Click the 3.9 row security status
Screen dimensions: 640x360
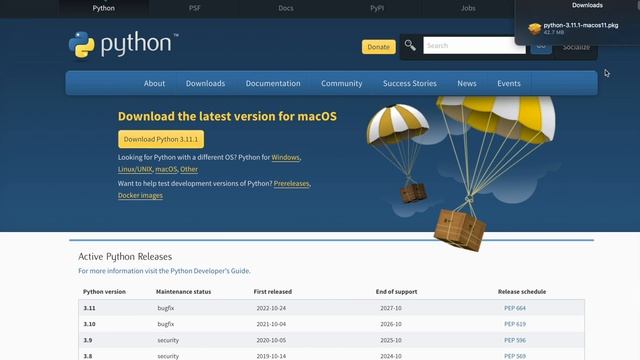168,340
